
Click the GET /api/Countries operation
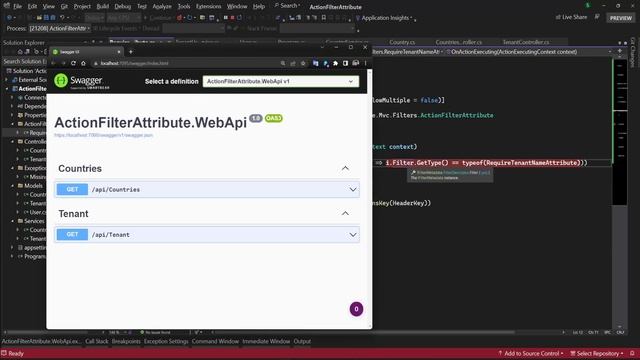[x=207, y=189]
